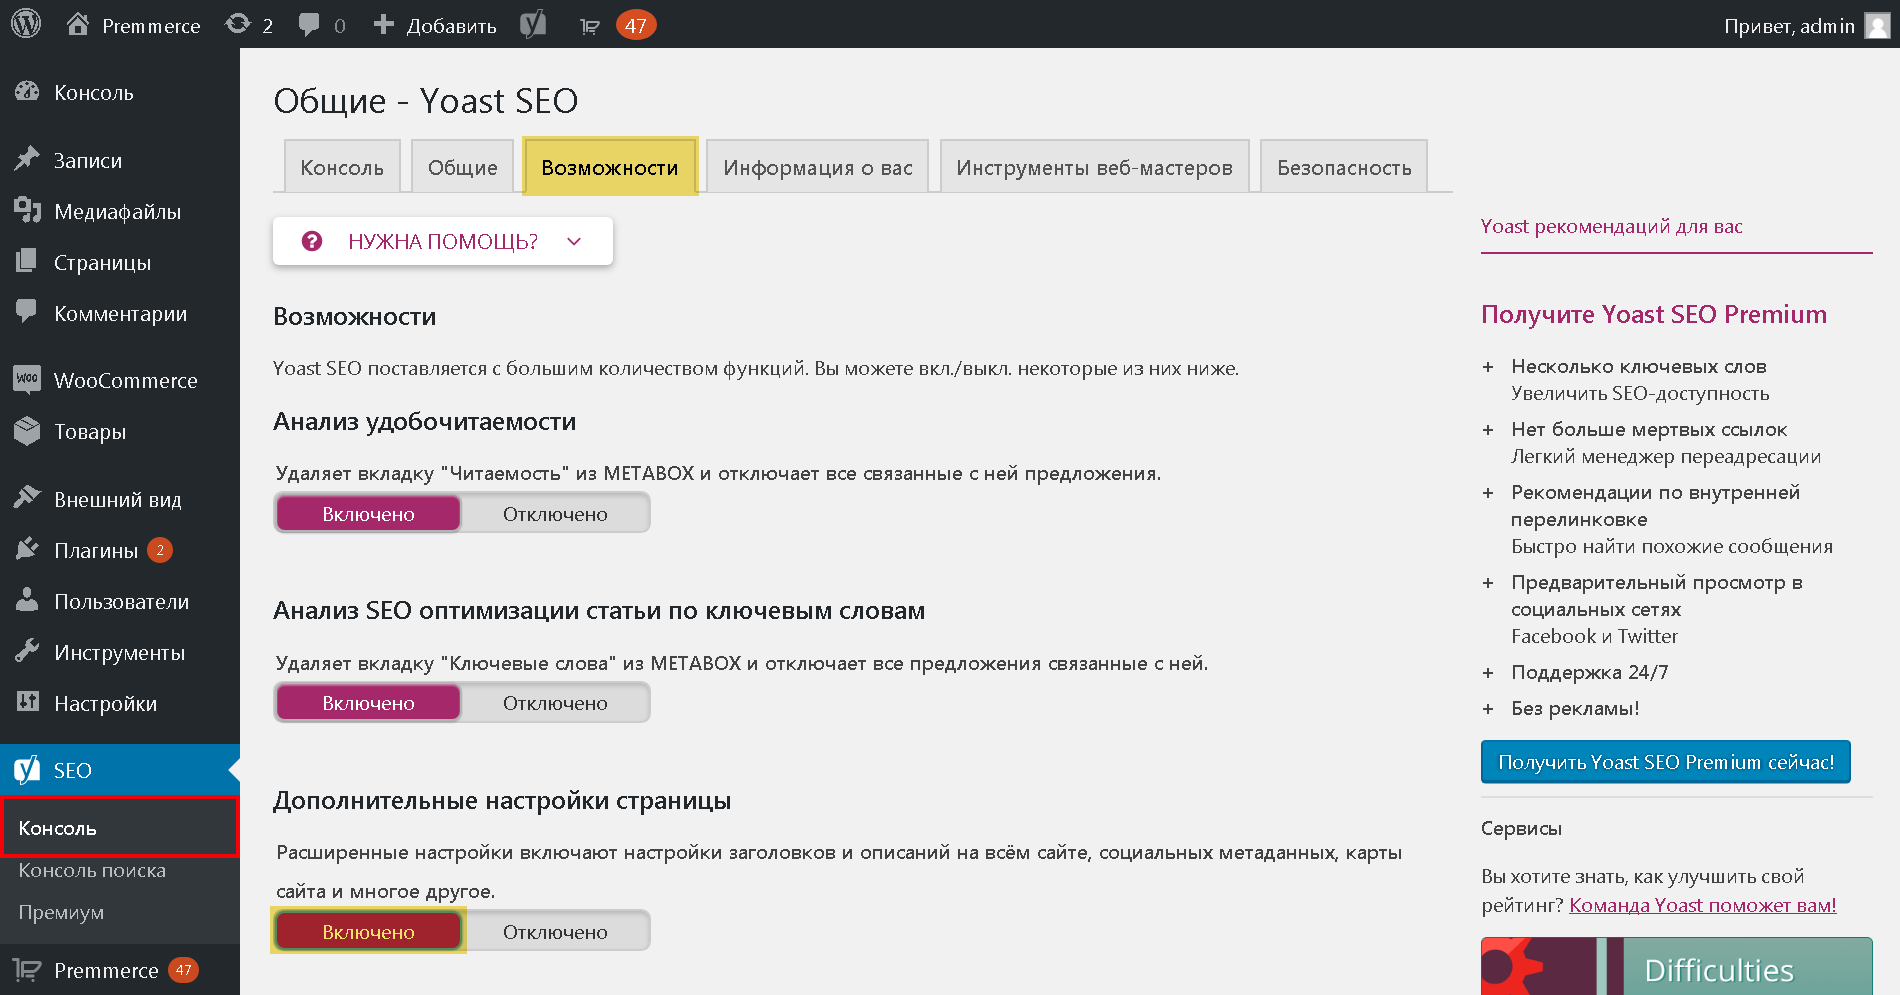The image size is (1900, 995).
Task: Open updates icon in admin bar
Action: coord(238,24)
